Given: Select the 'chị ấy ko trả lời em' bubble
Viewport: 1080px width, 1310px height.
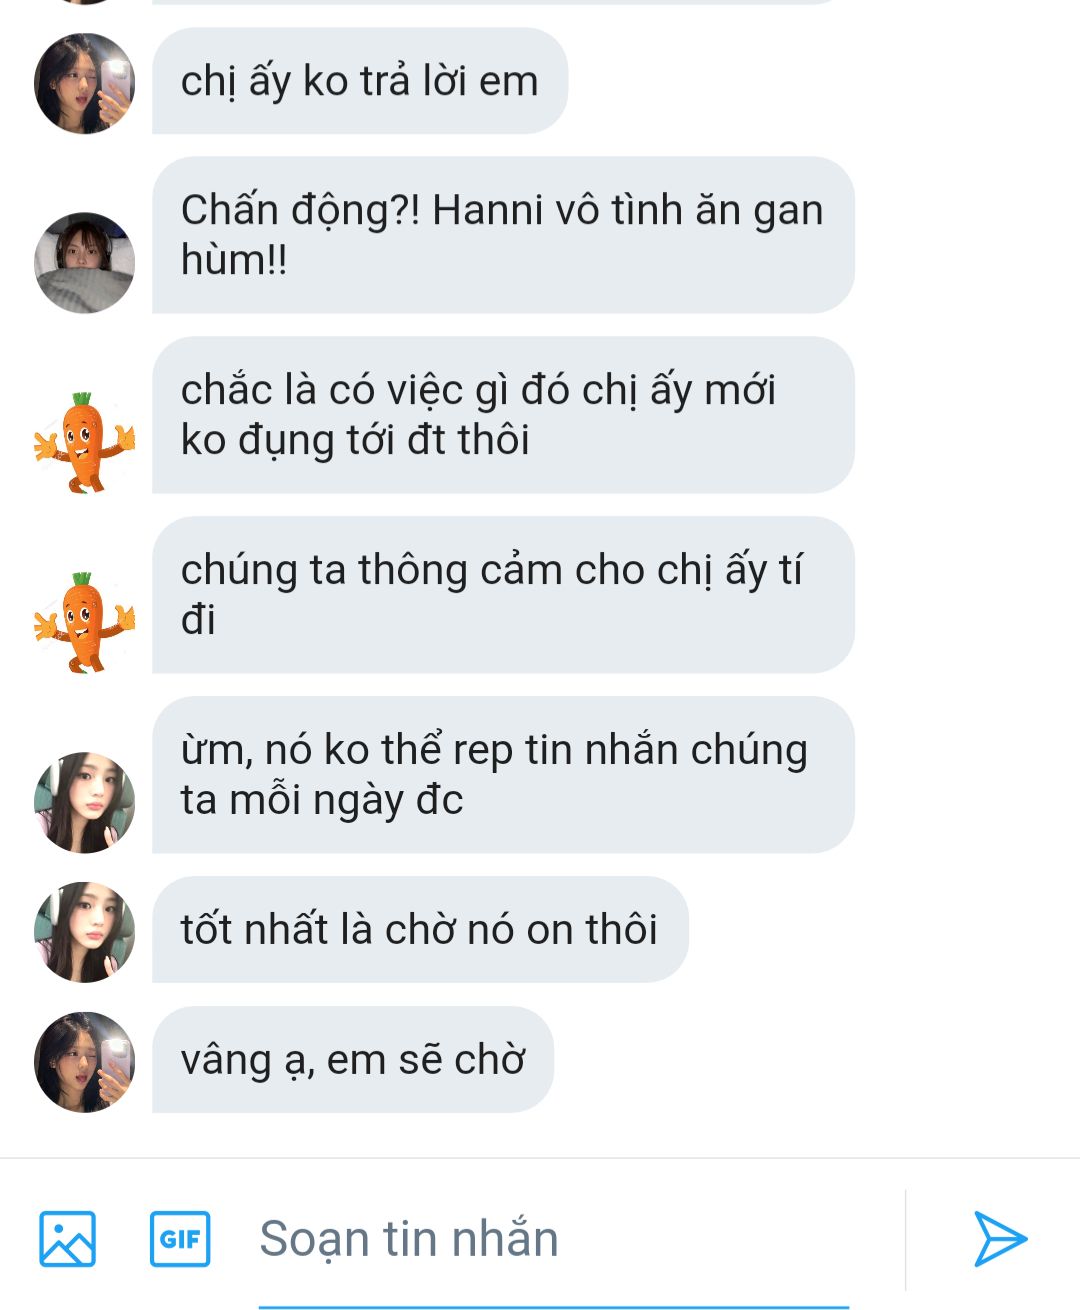Looking at the screenshot, I should [x=360, y=81].
